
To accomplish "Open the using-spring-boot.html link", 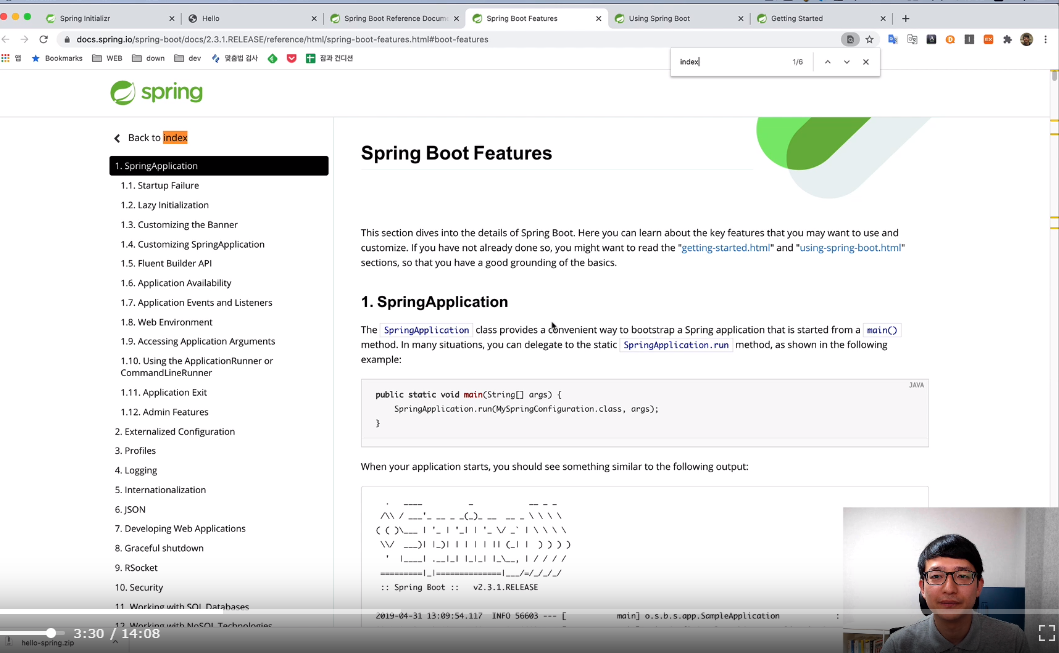I will click(850, 248).
